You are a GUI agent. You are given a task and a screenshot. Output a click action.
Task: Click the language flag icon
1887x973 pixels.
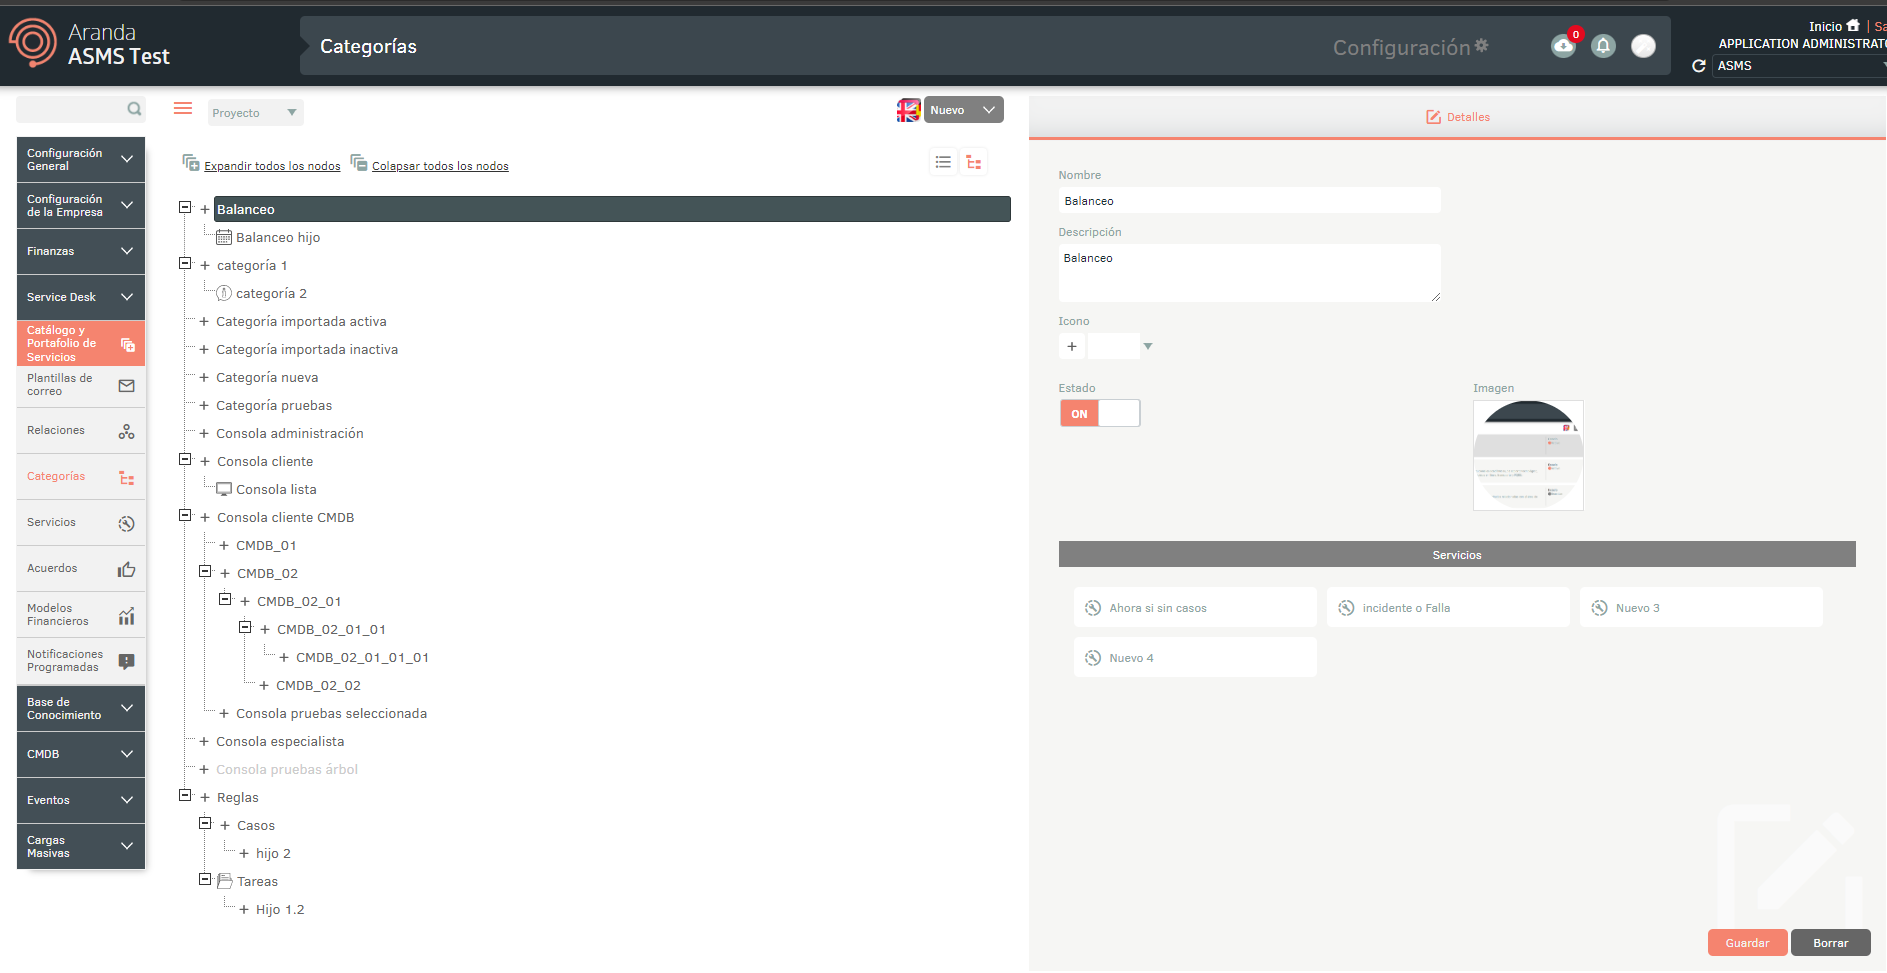908,110
